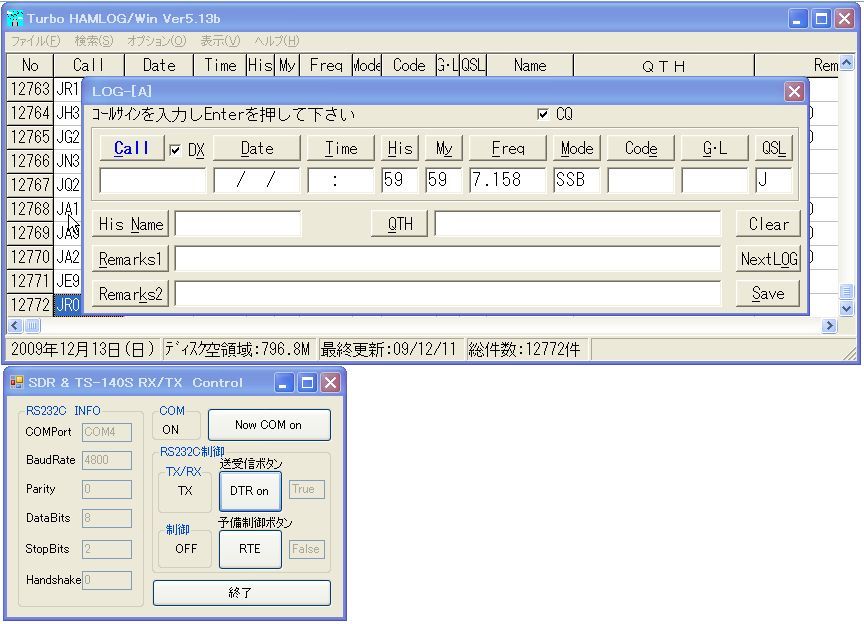Viewport: 864px width, 624px height.
Task: Click the No column header
Action: pyautogui.click(x=30, y=66)
